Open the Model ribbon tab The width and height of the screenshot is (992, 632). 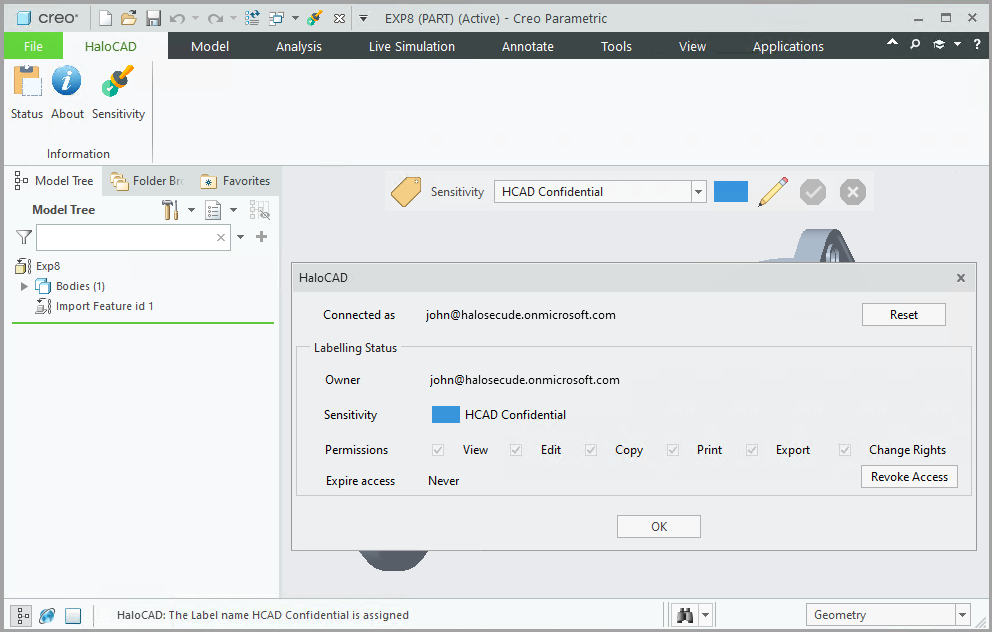210,45
